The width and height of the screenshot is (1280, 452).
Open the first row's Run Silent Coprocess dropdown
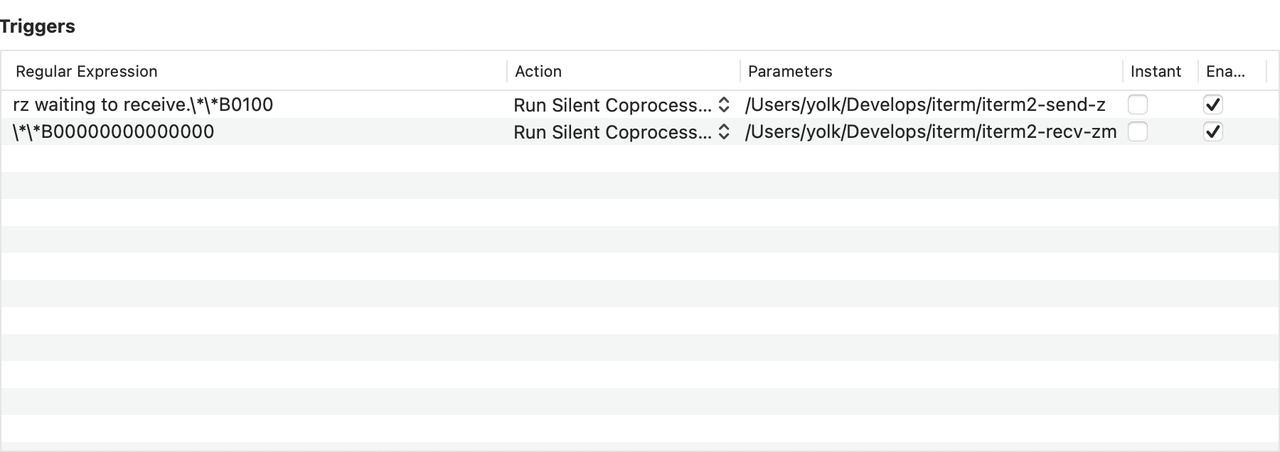pos(613,105)
